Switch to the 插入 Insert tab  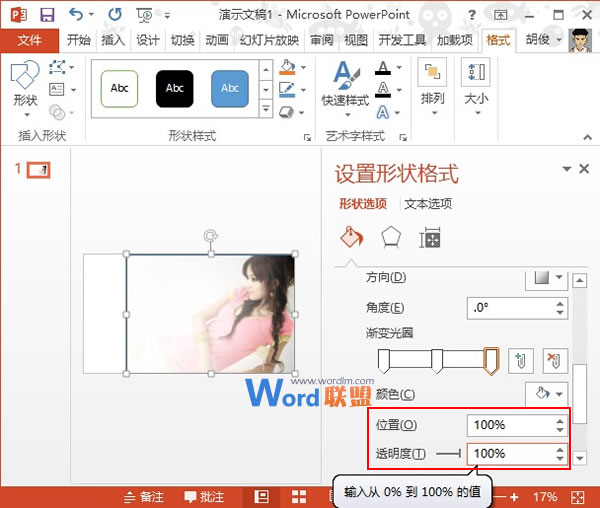113,40
